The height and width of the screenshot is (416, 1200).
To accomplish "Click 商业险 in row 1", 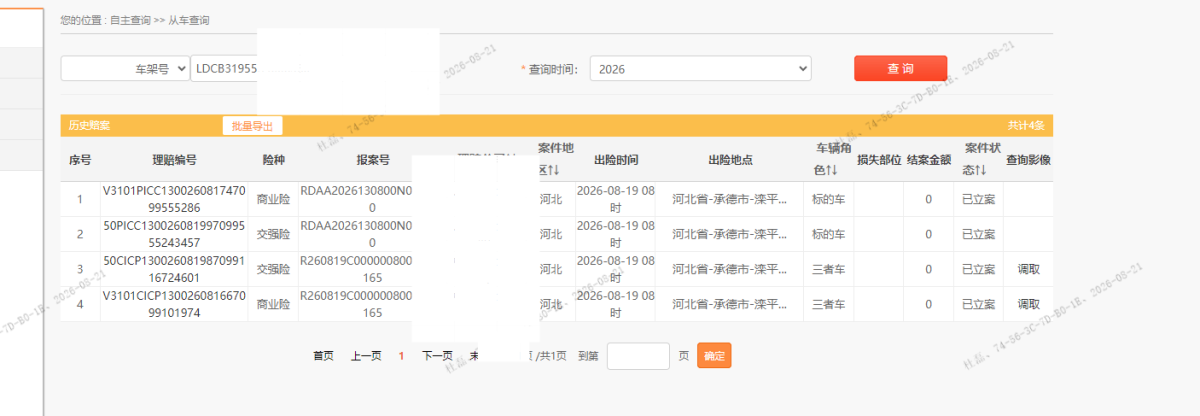I will (273, 199).
